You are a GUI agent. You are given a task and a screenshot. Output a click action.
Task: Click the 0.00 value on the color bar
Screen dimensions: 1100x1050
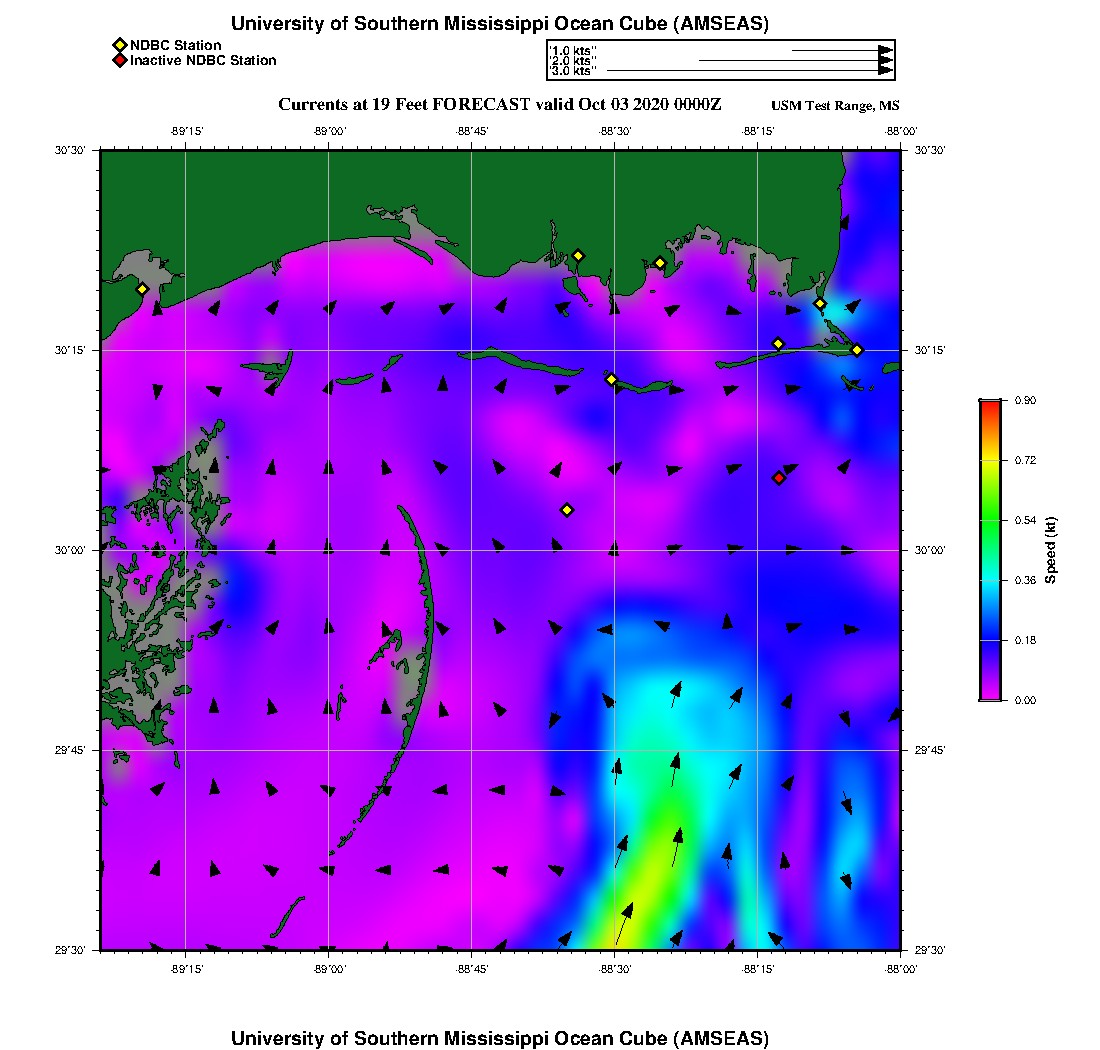point(1025,700)
